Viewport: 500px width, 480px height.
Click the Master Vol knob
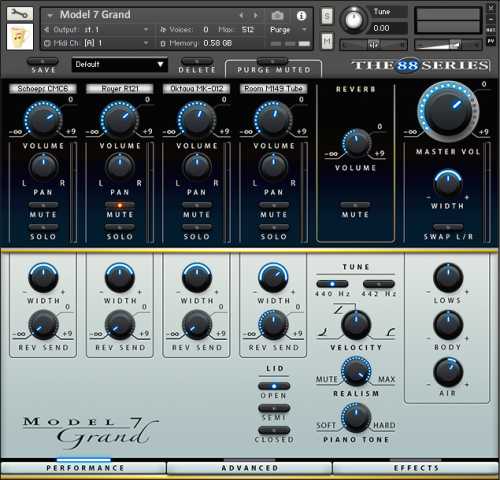click(x=448, y=112)
